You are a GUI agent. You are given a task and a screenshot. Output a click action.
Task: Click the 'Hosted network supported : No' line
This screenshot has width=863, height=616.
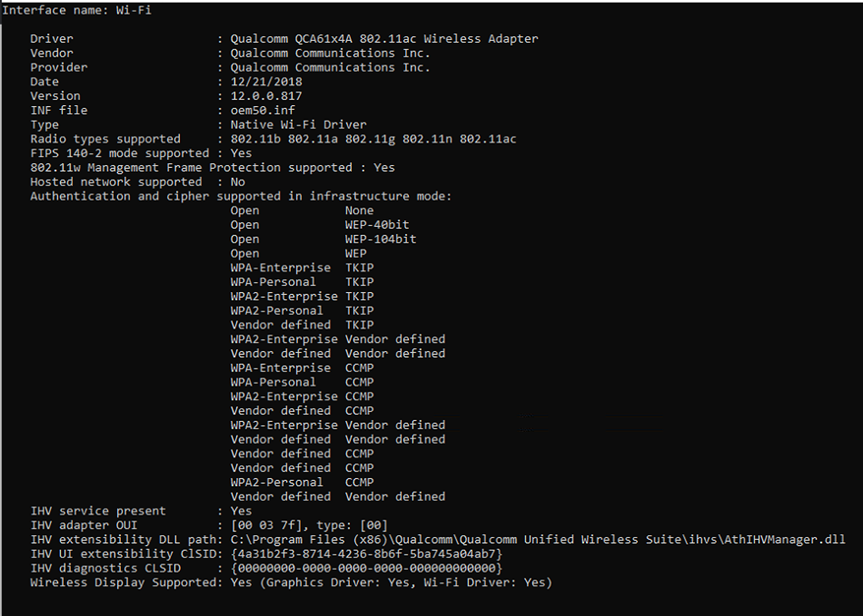pyautogui.click(x=138, y=182)
